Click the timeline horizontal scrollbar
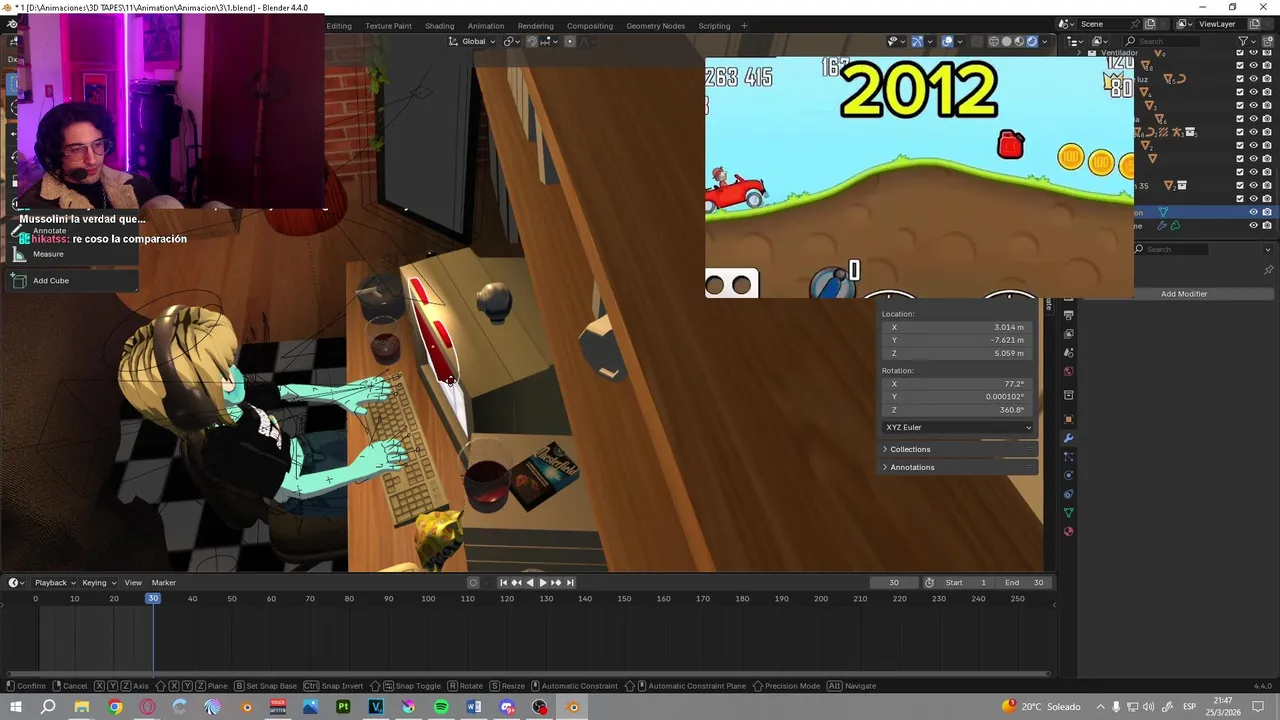 [x=528, y=674]
